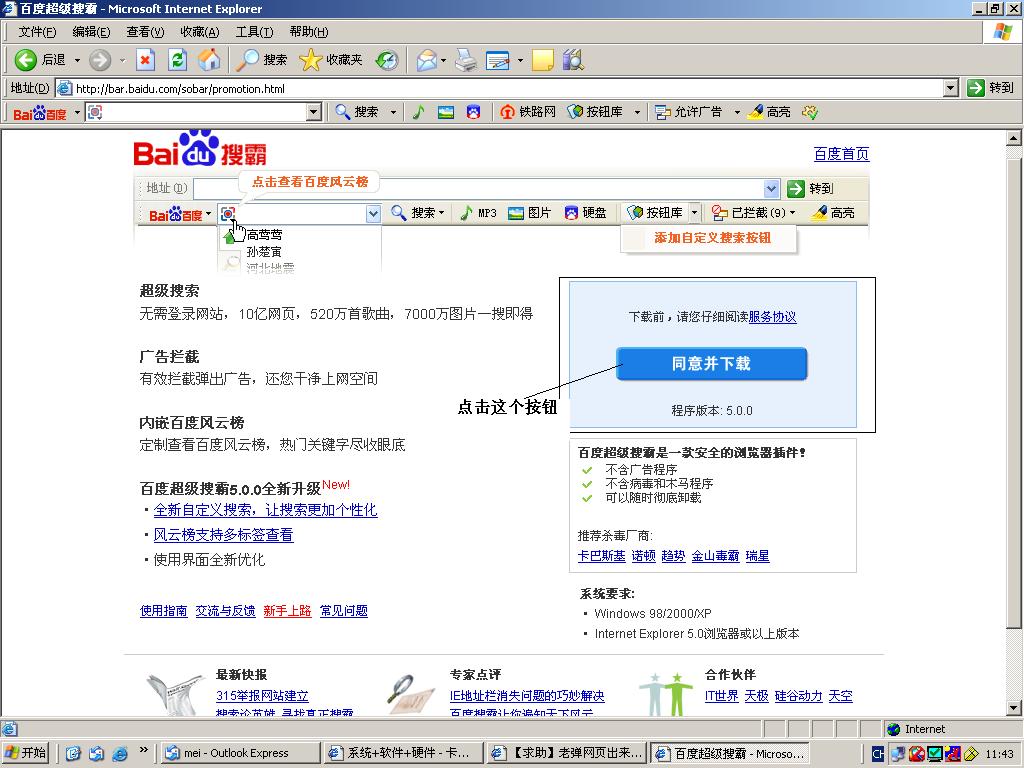
Task: Open the 全新自定义搜索 link
Action: [x=265, y=510]
